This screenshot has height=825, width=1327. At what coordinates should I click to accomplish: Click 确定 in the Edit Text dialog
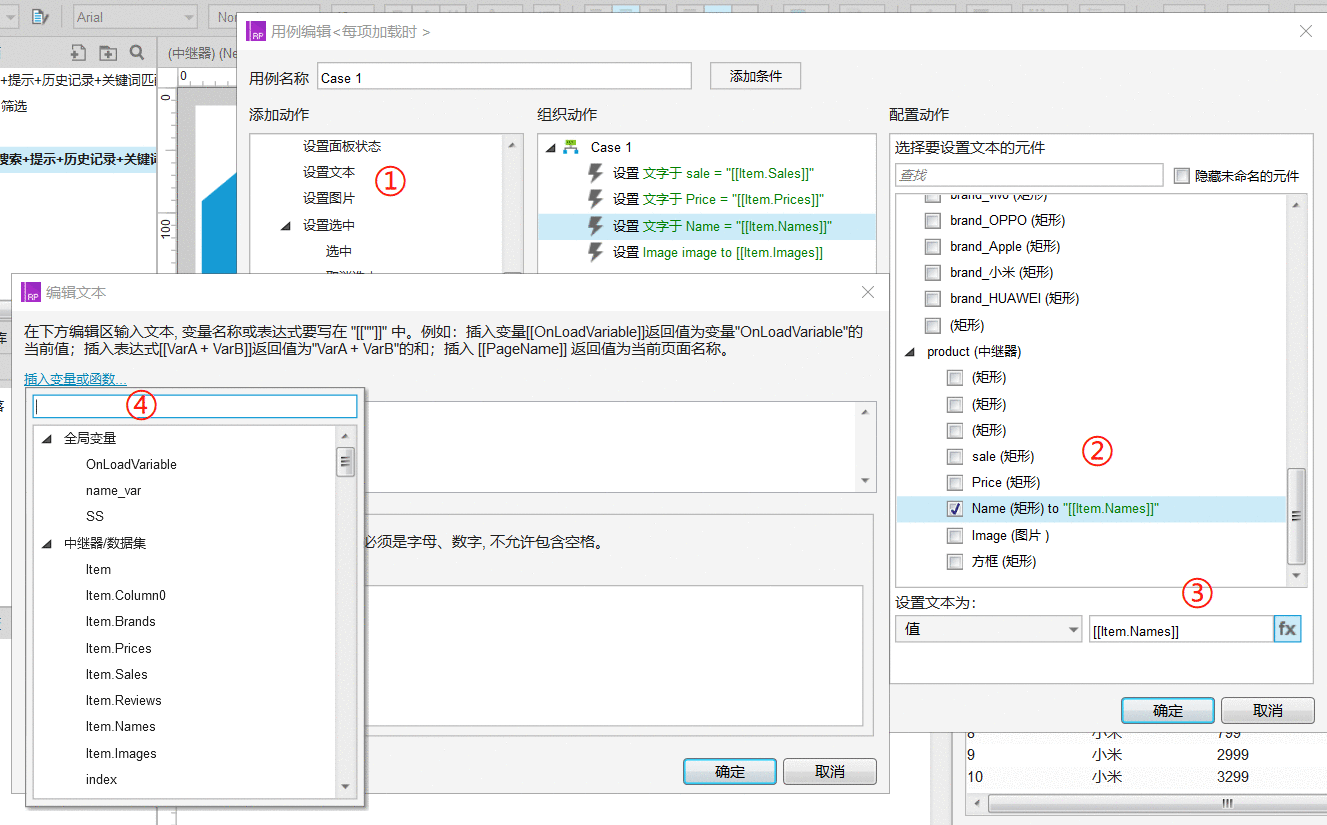point(730,771)
